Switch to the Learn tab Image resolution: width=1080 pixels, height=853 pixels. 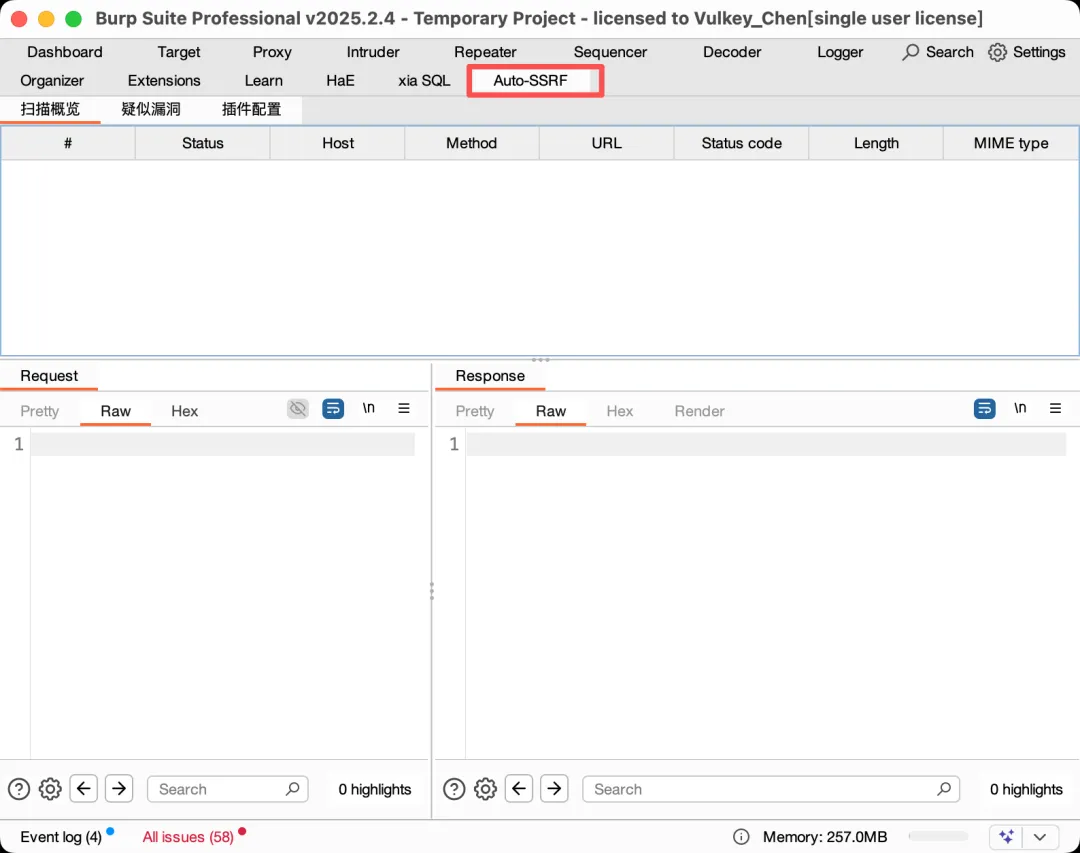click(x=264, y=81)
